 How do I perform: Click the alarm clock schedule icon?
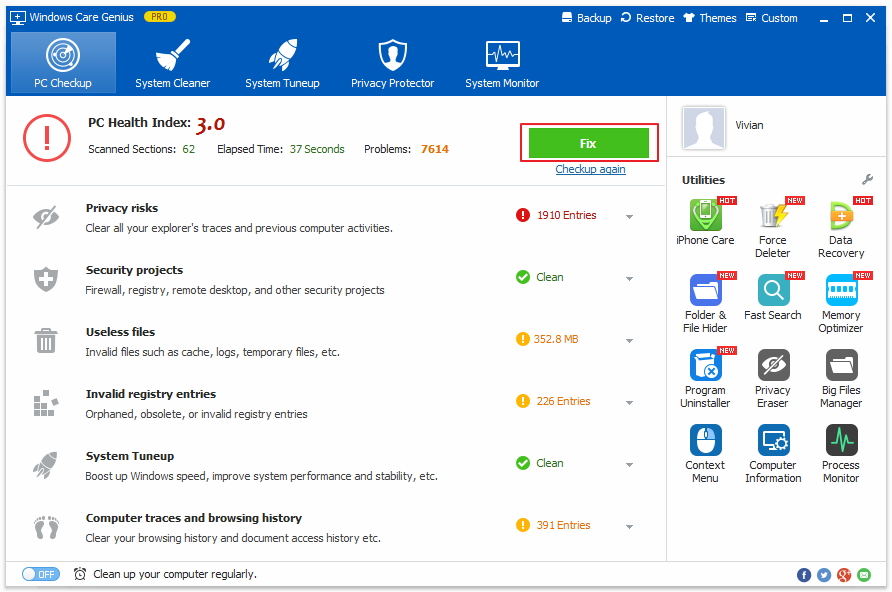(x=80, y=574)
